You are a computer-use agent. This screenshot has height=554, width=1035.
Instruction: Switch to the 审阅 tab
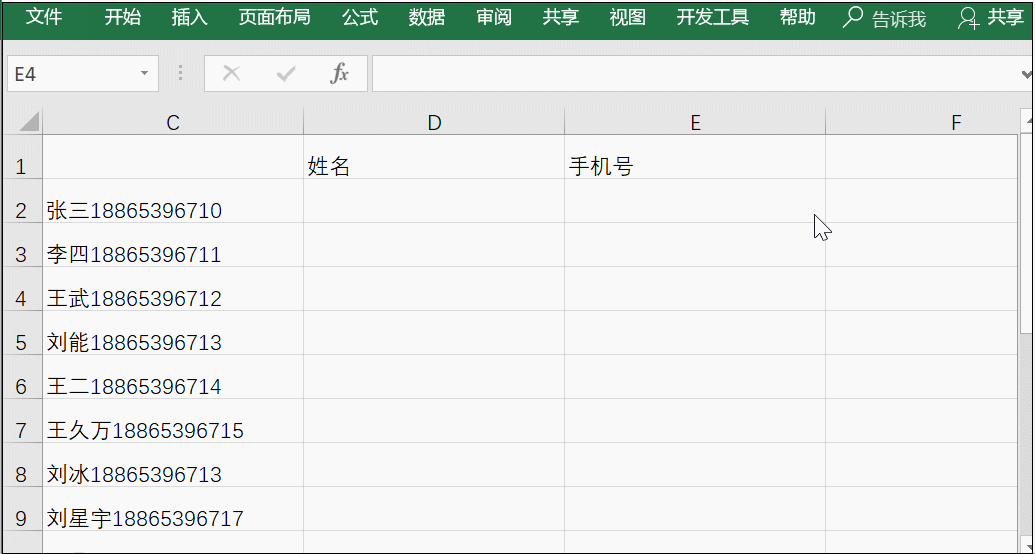click(x=494, y=17)
